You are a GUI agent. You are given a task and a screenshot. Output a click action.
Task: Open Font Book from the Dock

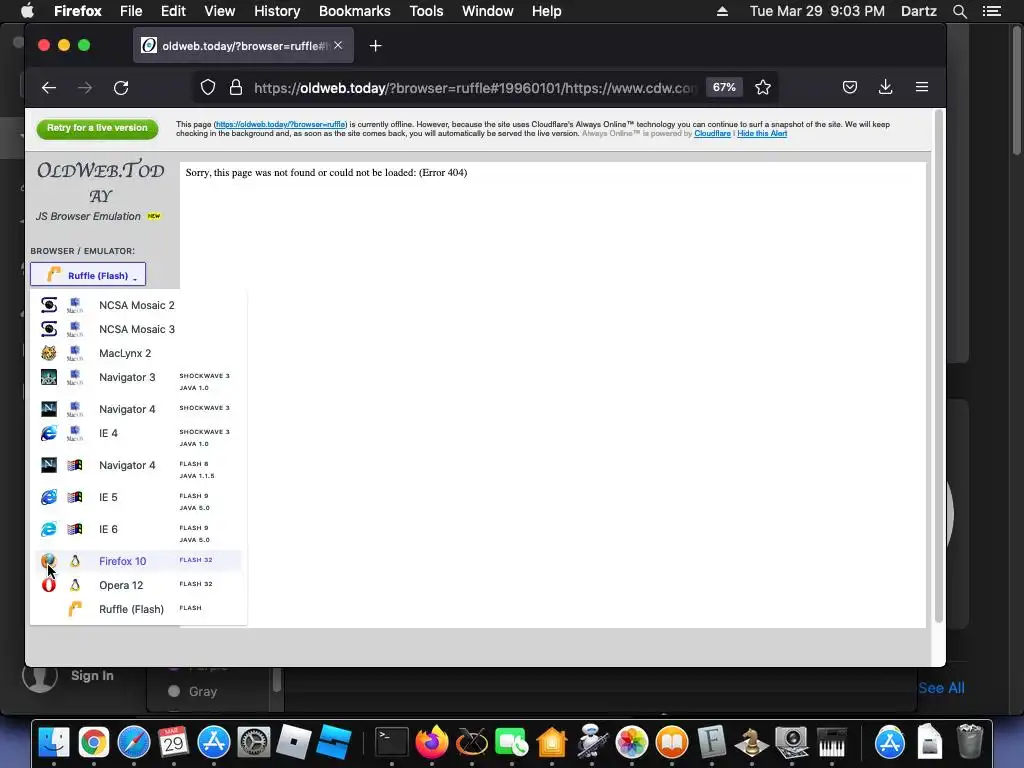(712, 742)
